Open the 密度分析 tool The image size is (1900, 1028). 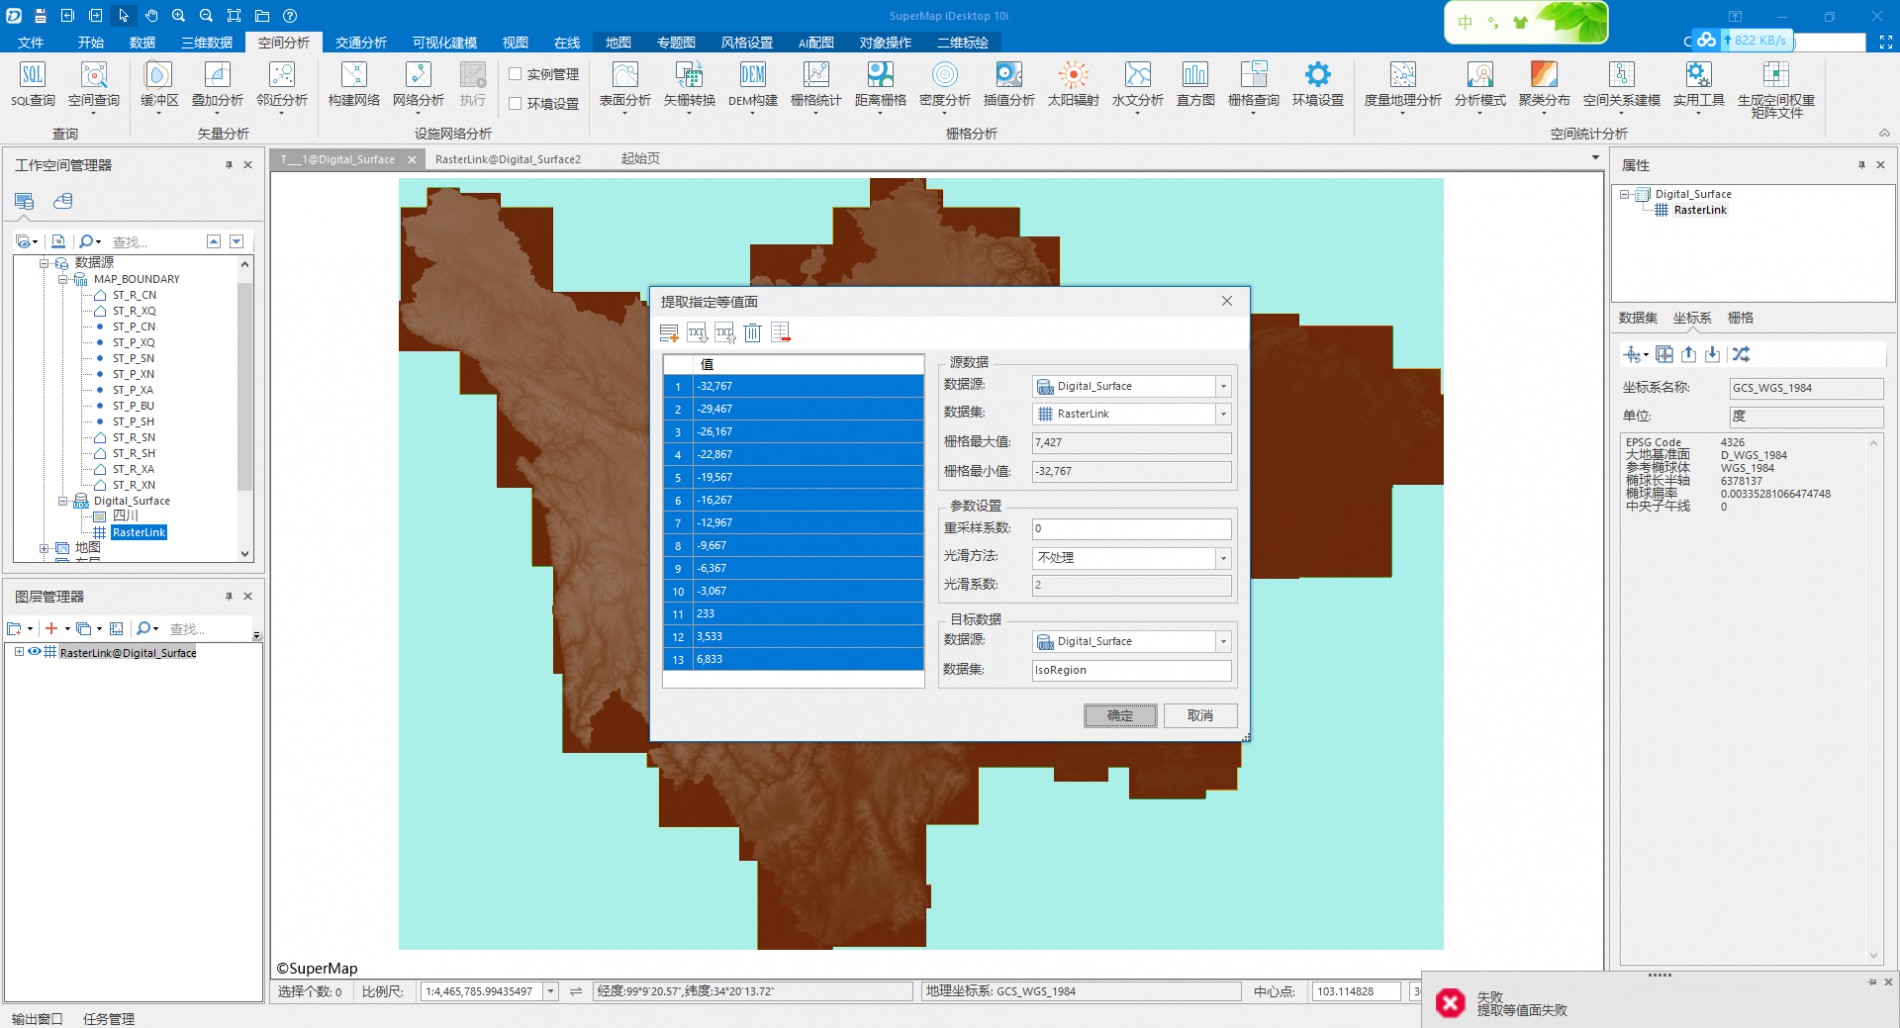pos(944,85)
